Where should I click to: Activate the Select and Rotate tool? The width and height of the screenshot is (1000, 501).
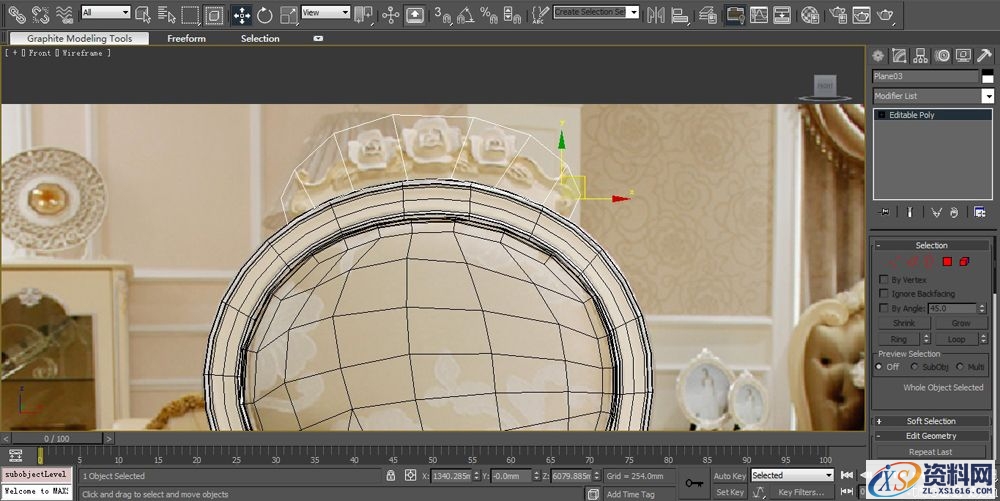click(x=265, y=14)
